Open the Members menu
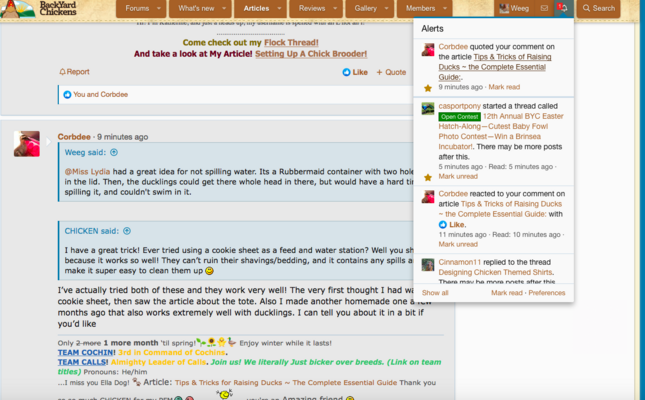 [420, 8]
